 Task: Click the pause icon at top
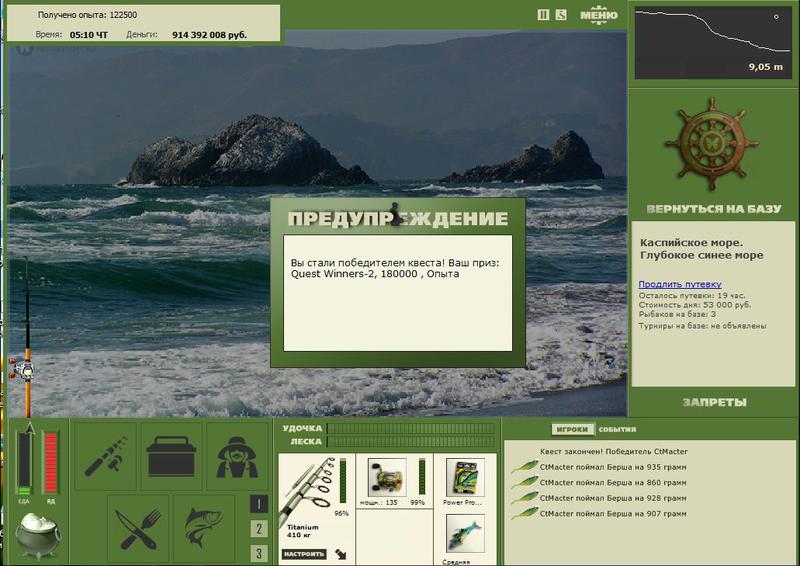coord(543,15)
